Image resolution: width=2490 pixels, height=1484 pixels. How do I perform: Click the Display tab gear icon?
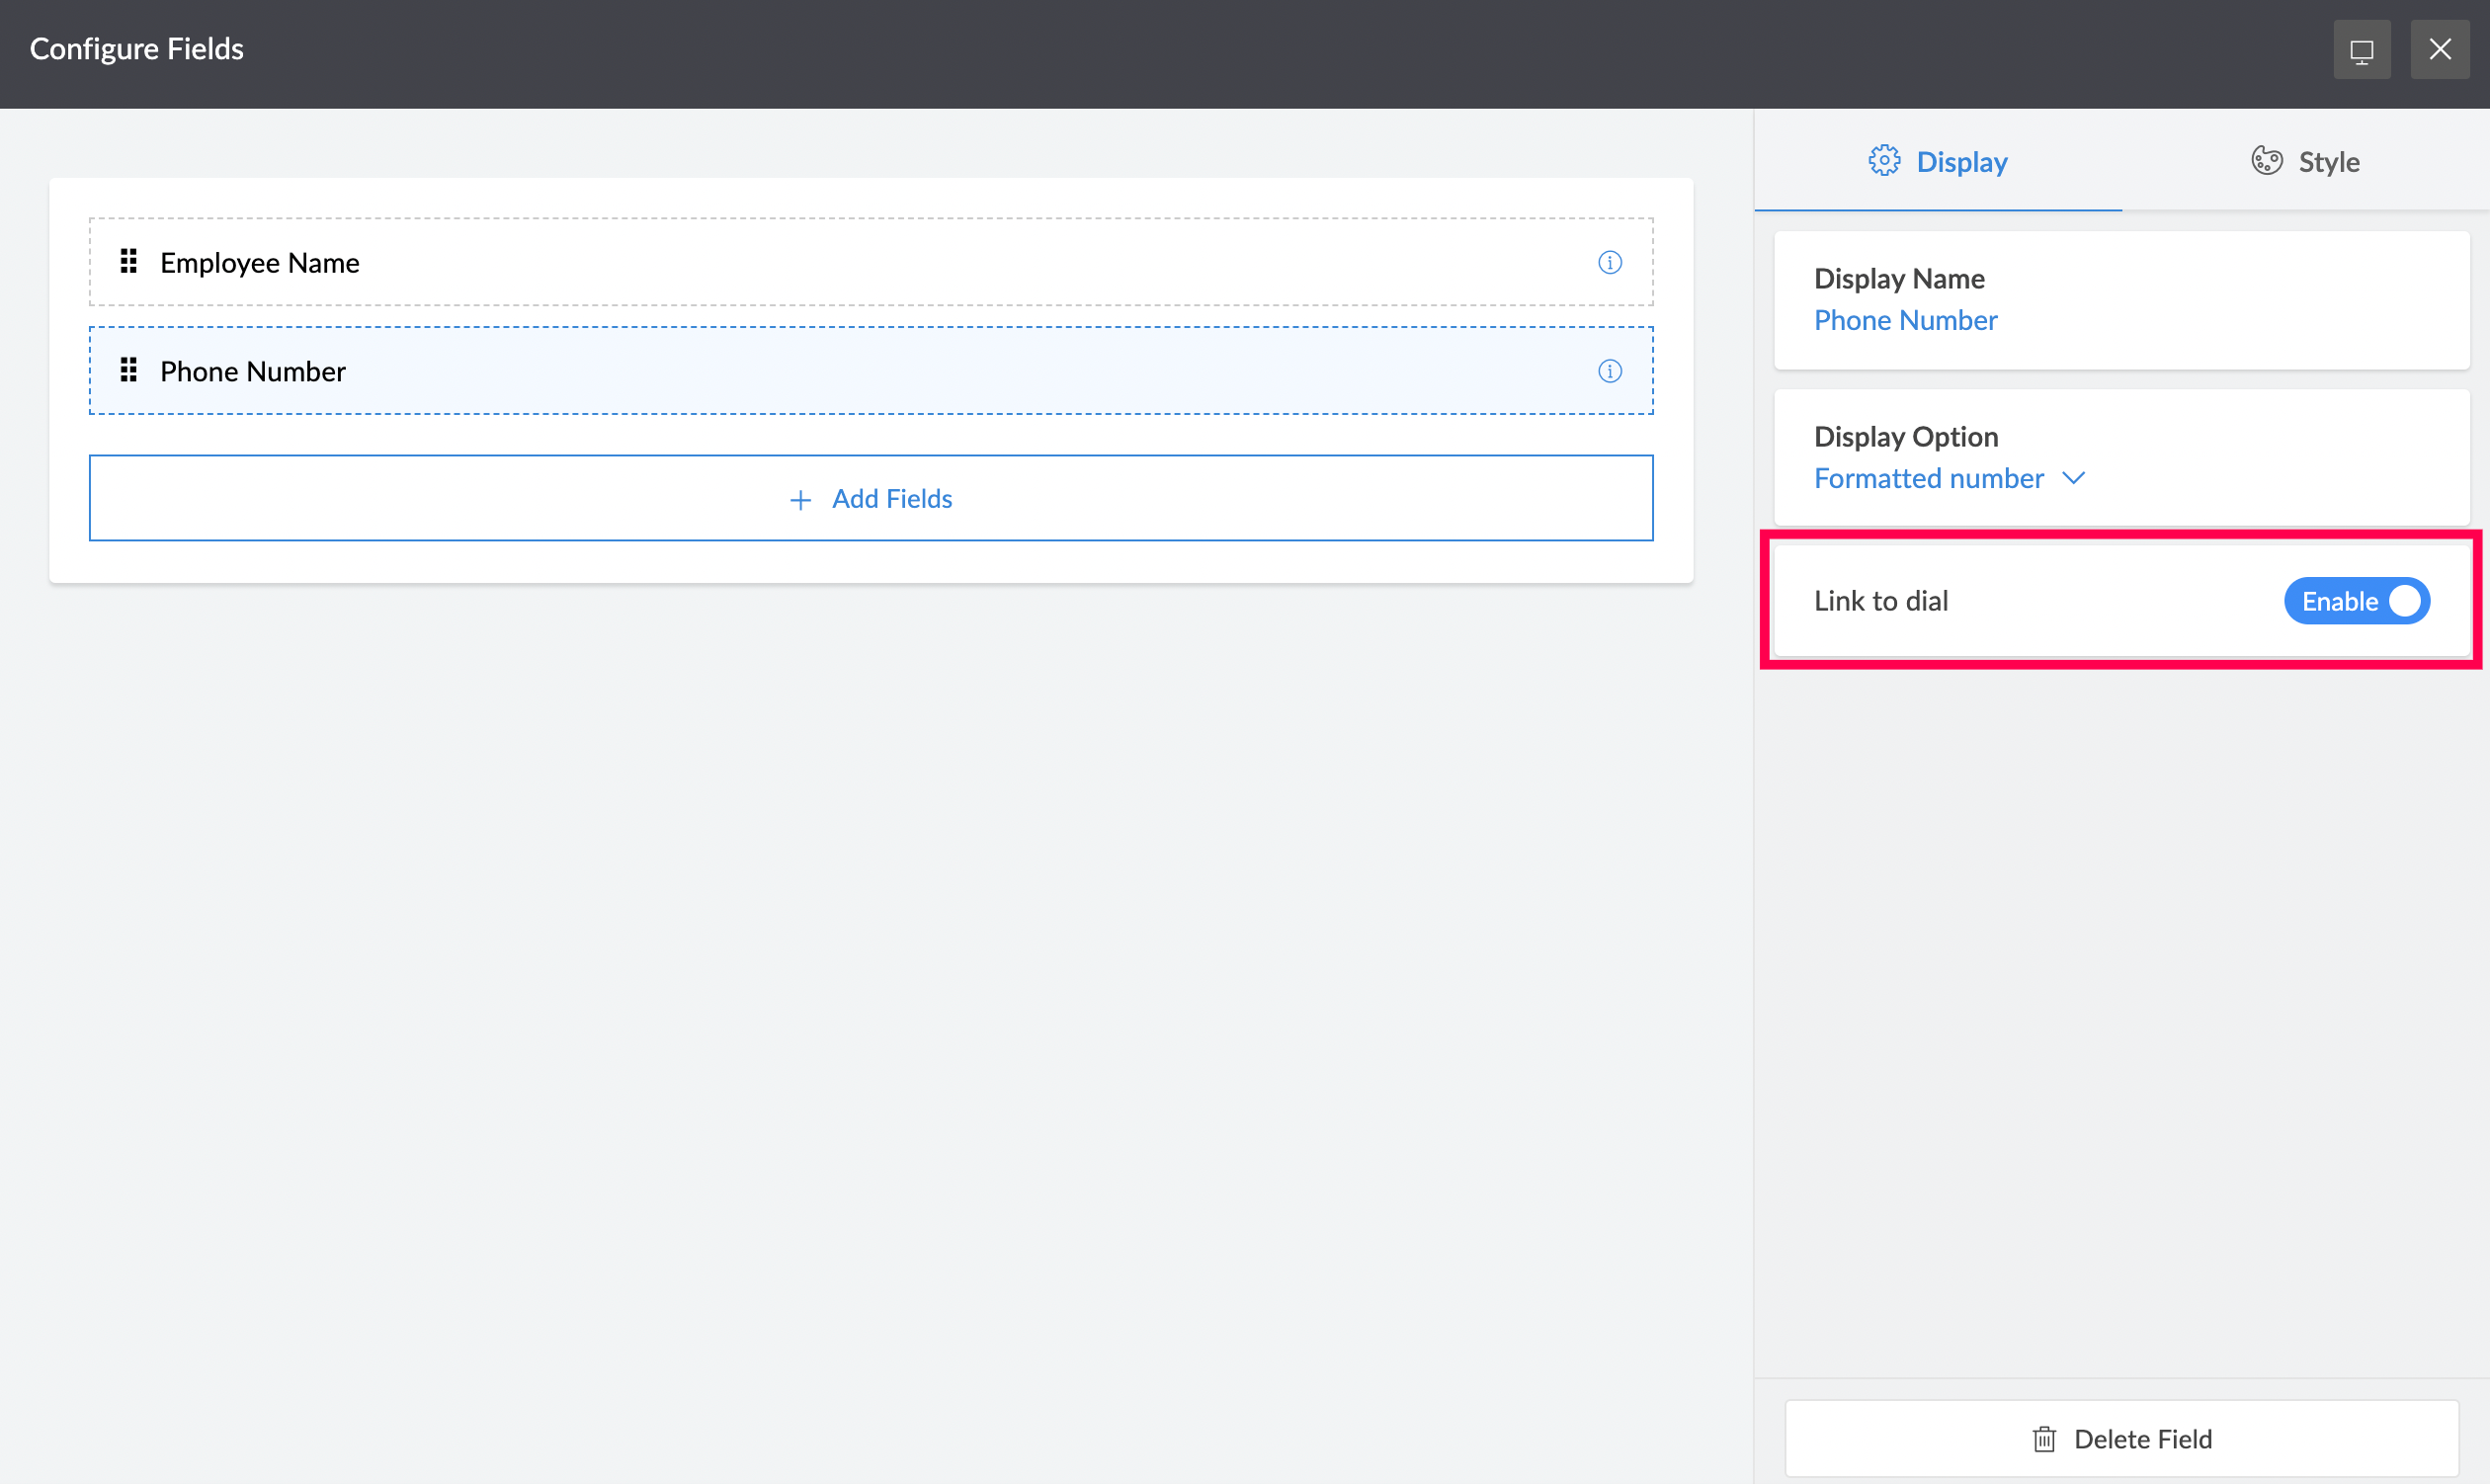[1884, 161]
